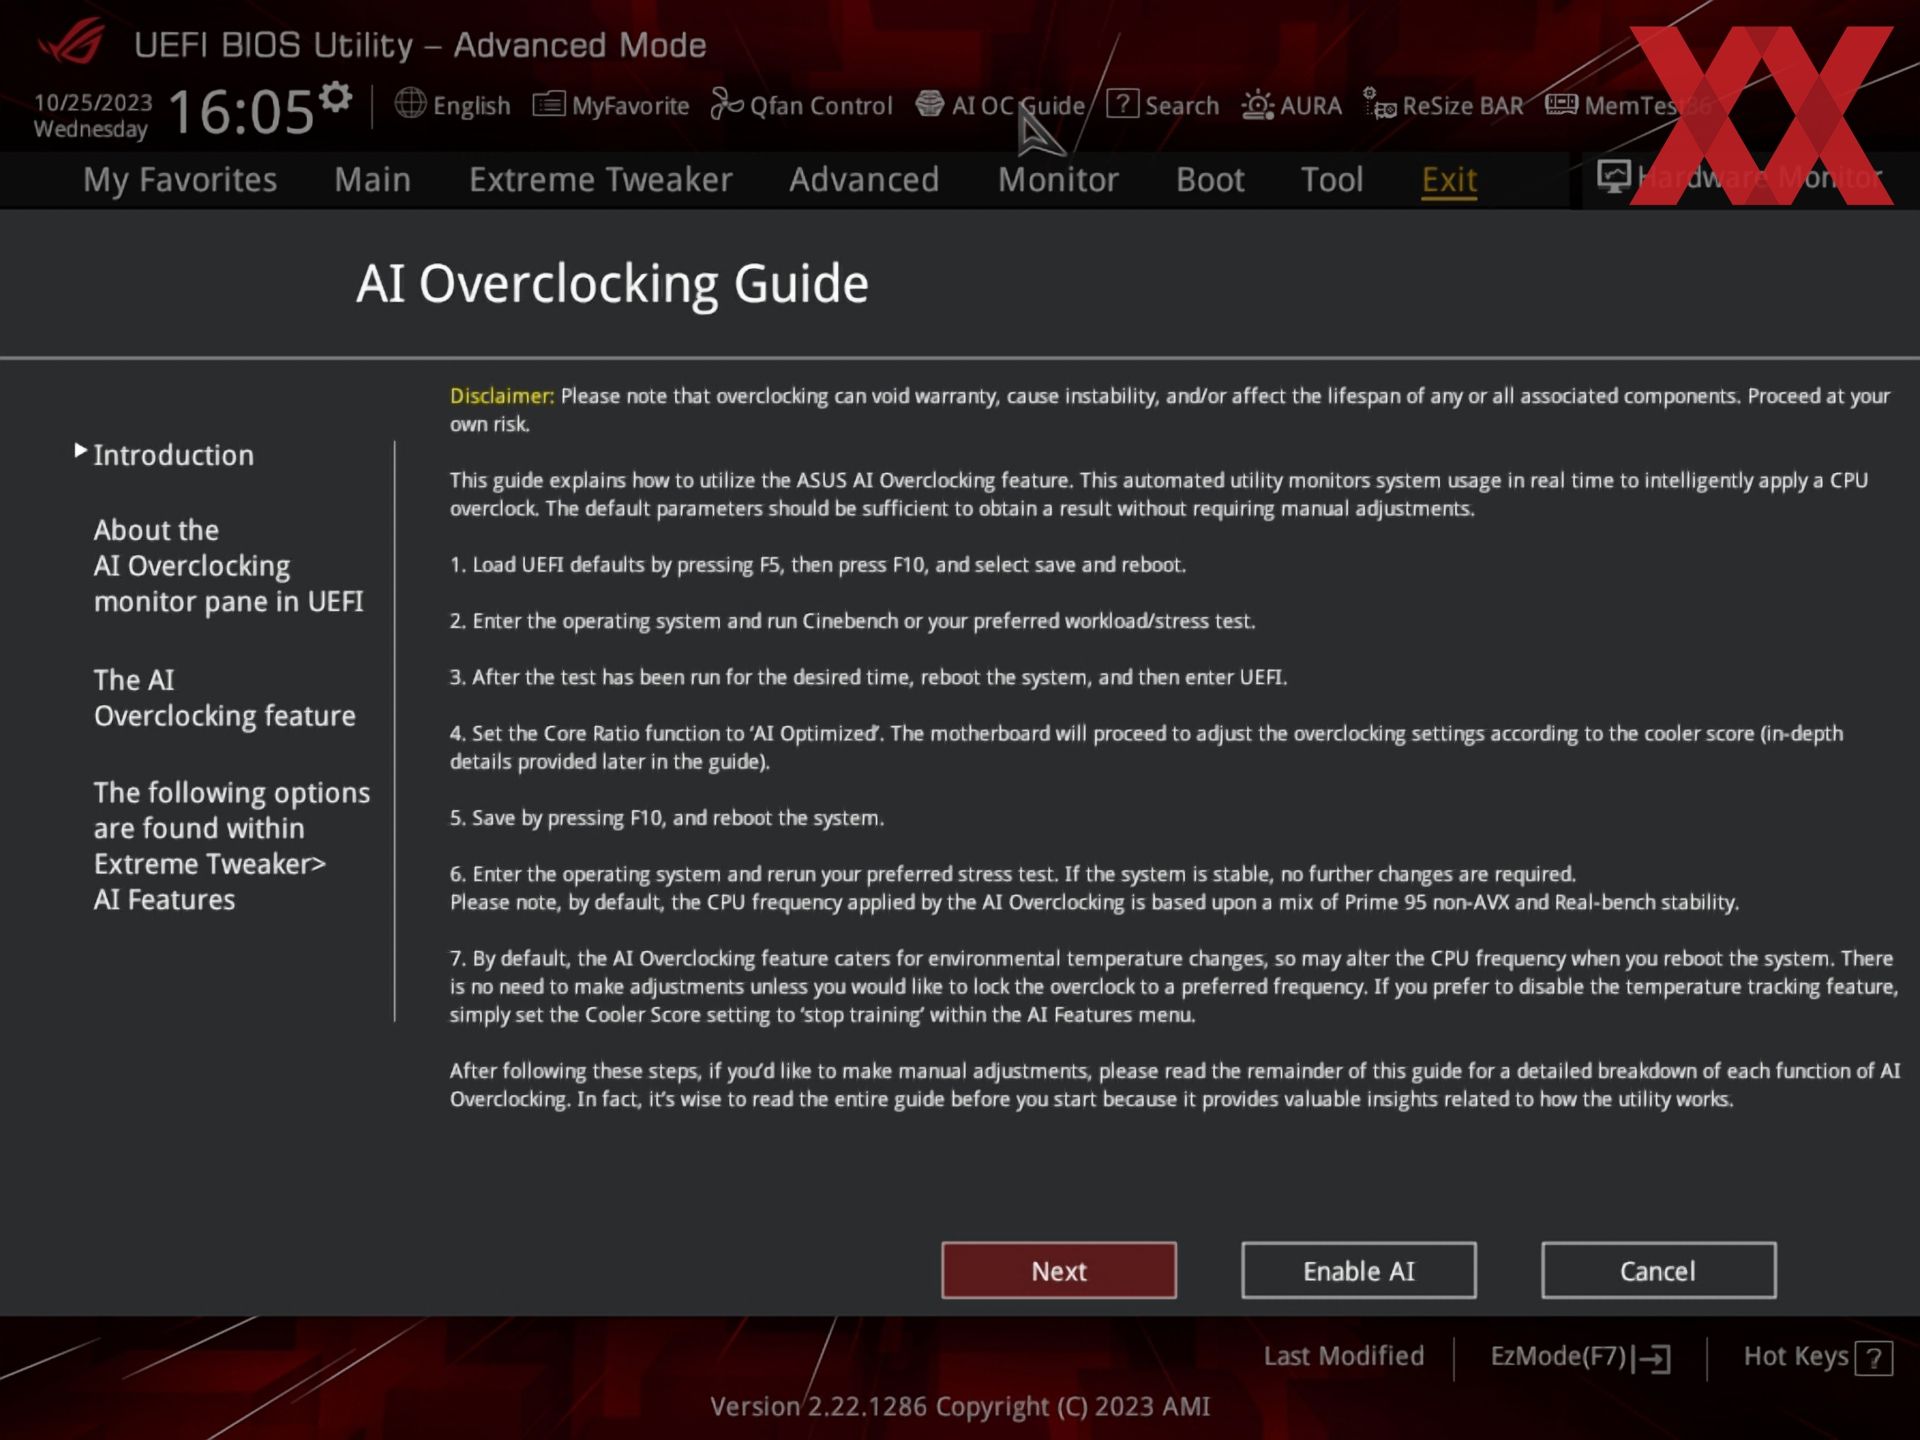Click the Qfan Control fan icon
1920x1440 pixels.
[726, 104]
